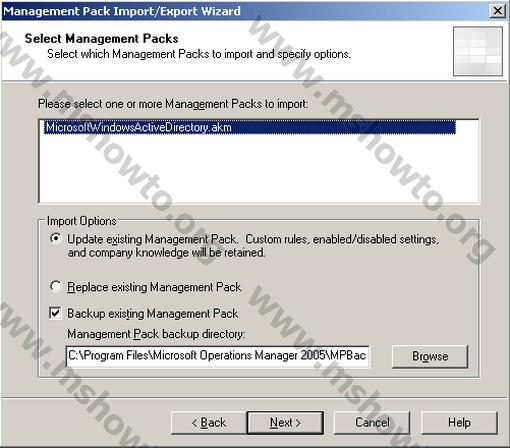Click the 'Management Pack backup directory:' label
The height and width of the screenshot is (448, 510).
coord(156,334)
